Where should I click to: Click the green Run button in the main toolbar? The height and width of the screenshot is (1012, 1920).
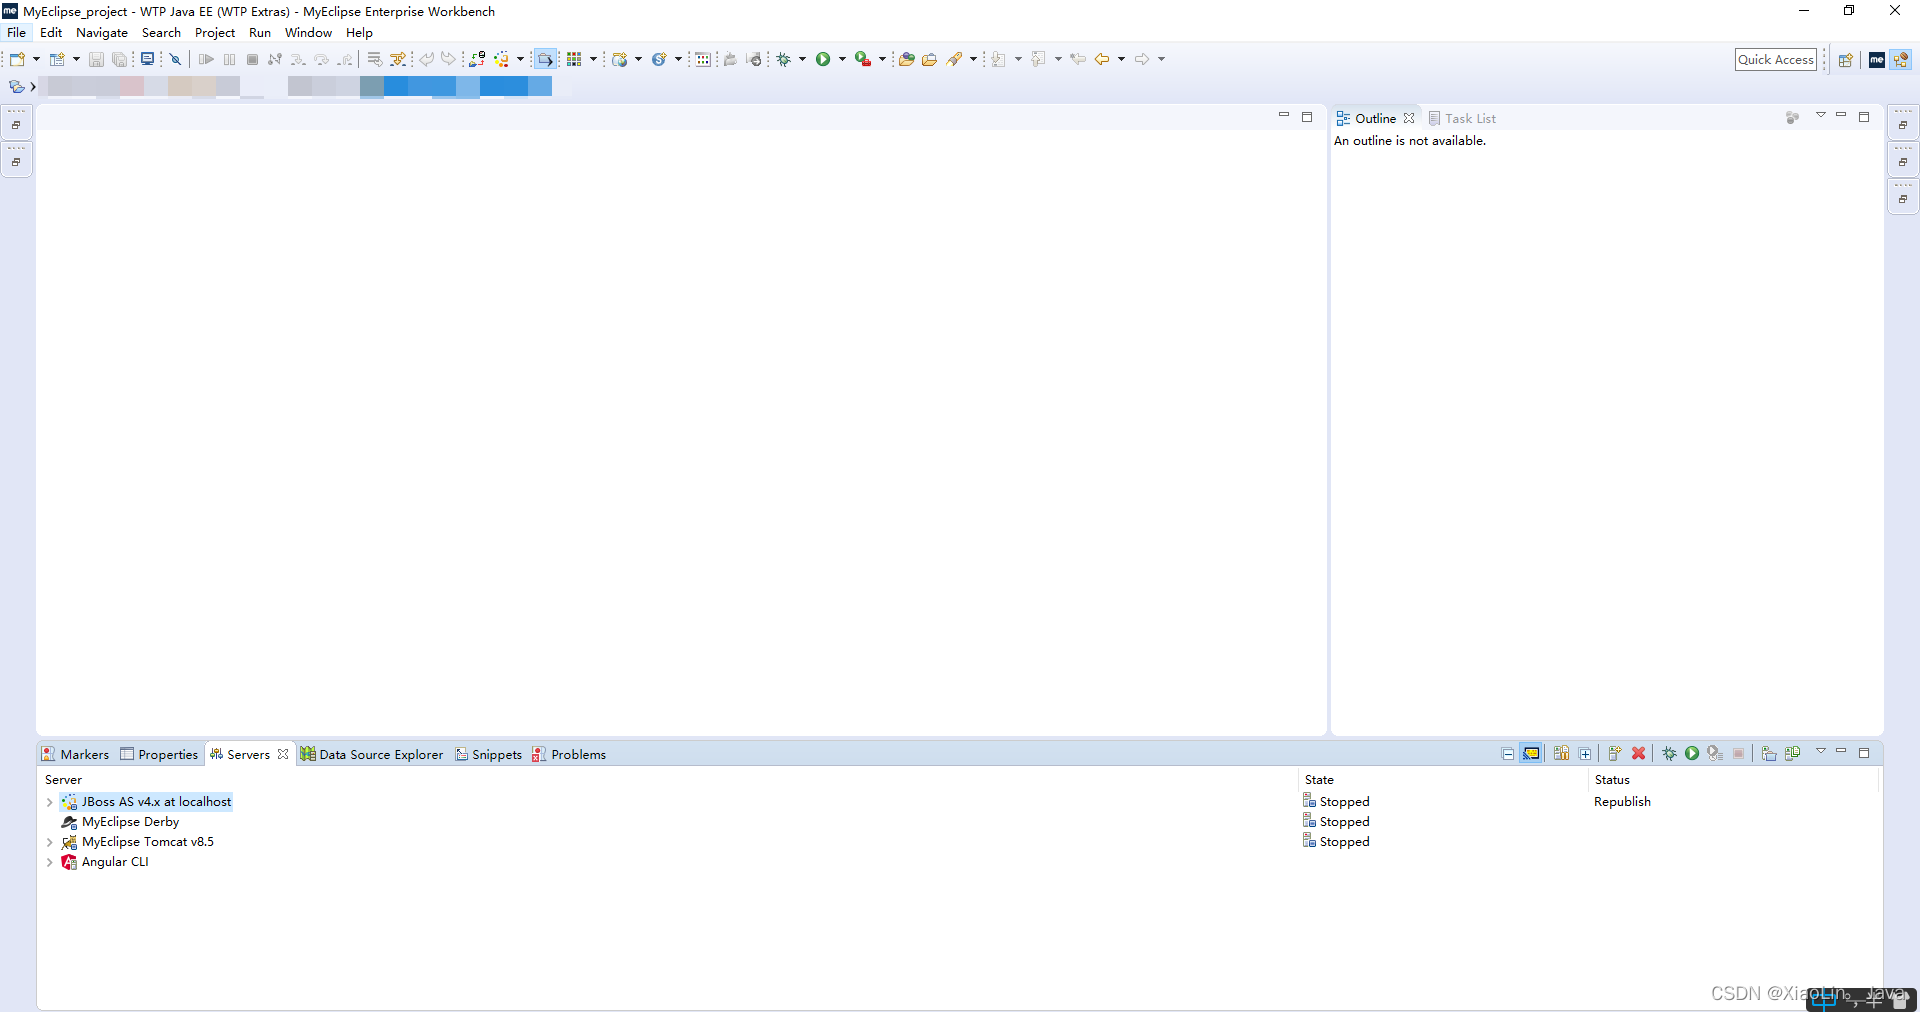click(x=823, y=59)
